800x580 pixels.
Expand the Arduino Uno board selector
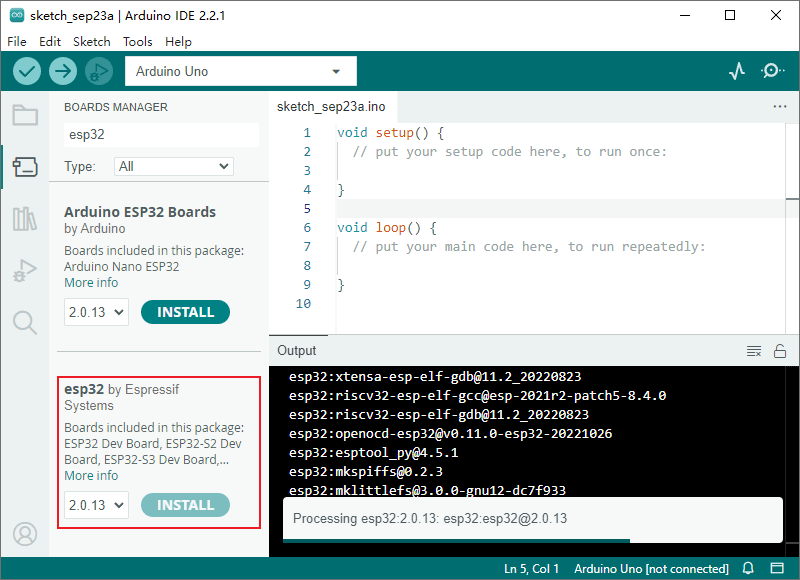(x=240, y=71)
